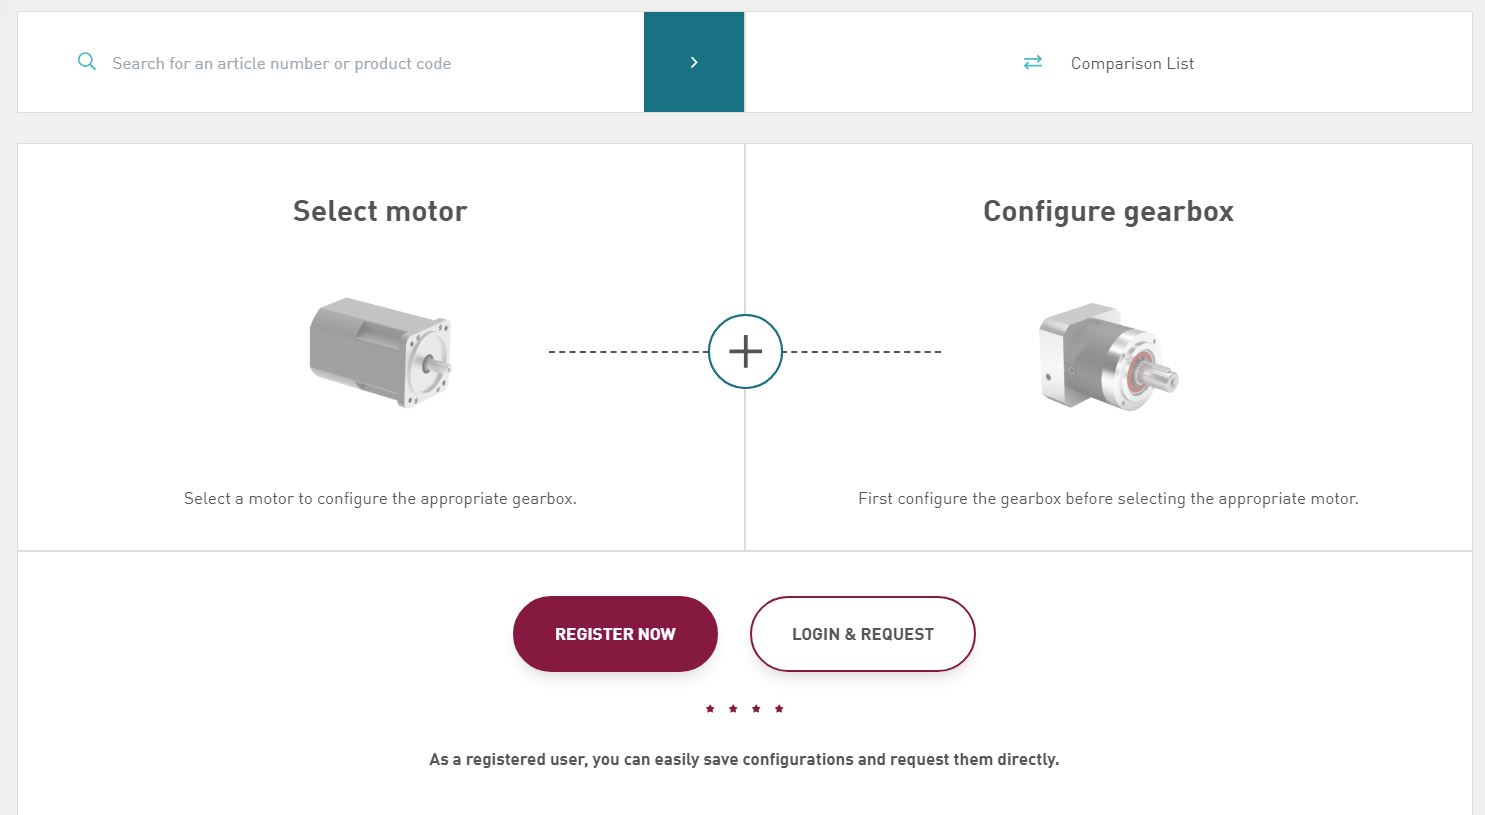Select the motor product image

(381, 352)
